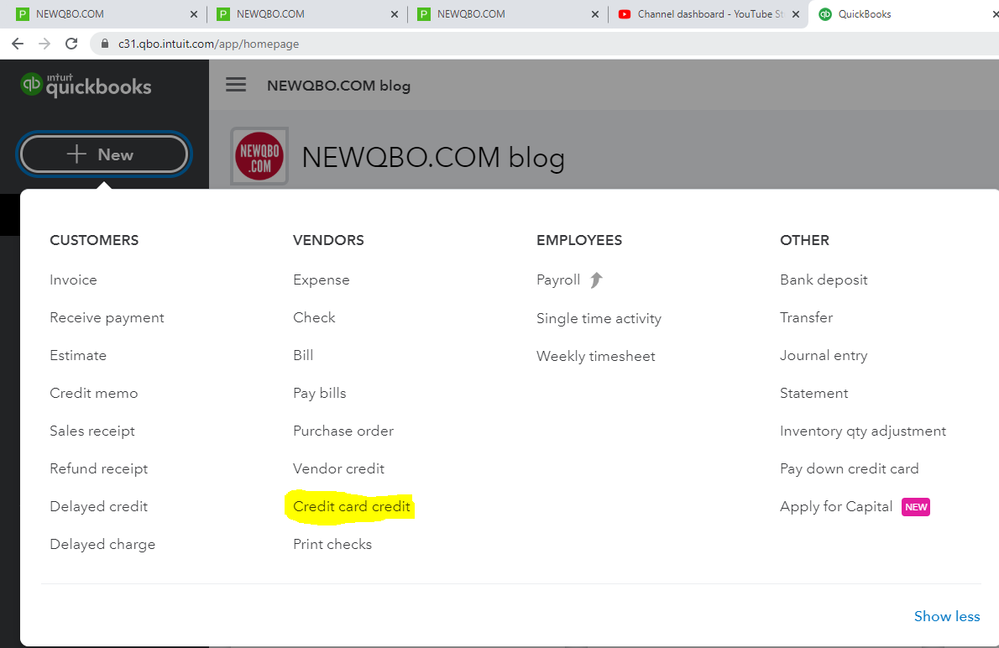
Task: Click the CUSTOMERS column heading
Action: click(94, 240)
